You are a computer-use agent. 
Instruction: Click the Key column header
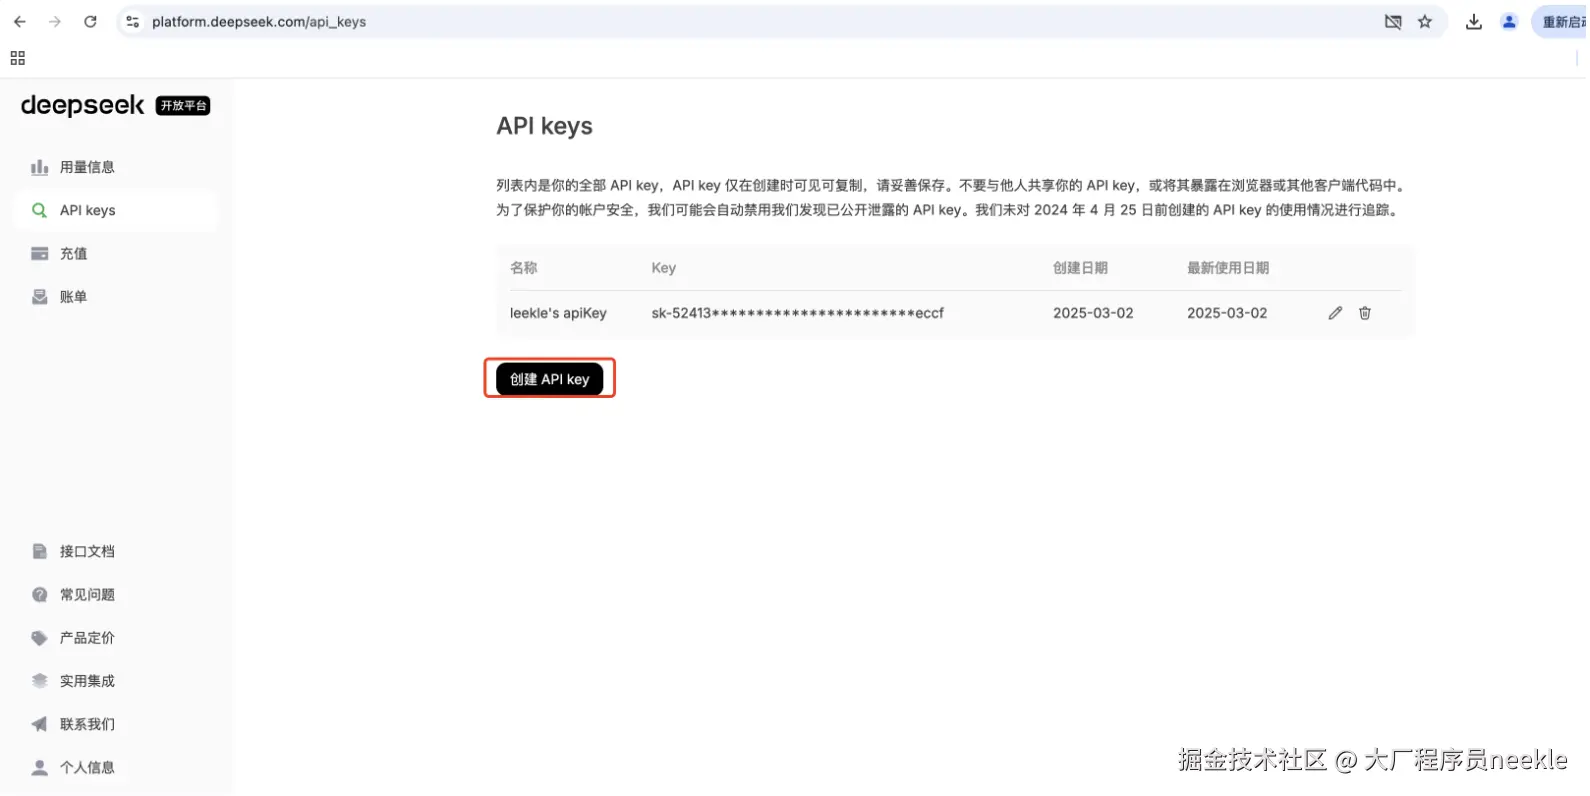[664, 268]
